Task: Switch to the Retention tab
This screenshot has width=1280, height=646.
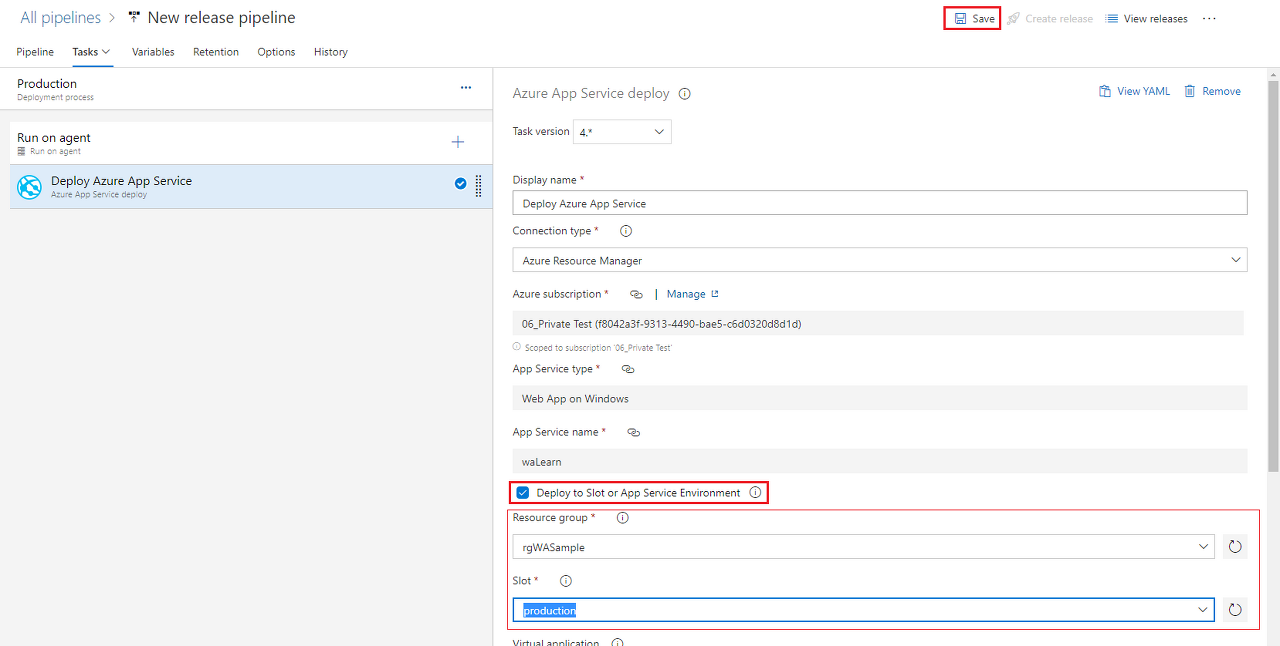Action: pyautogui.click(x=216, y=52)
